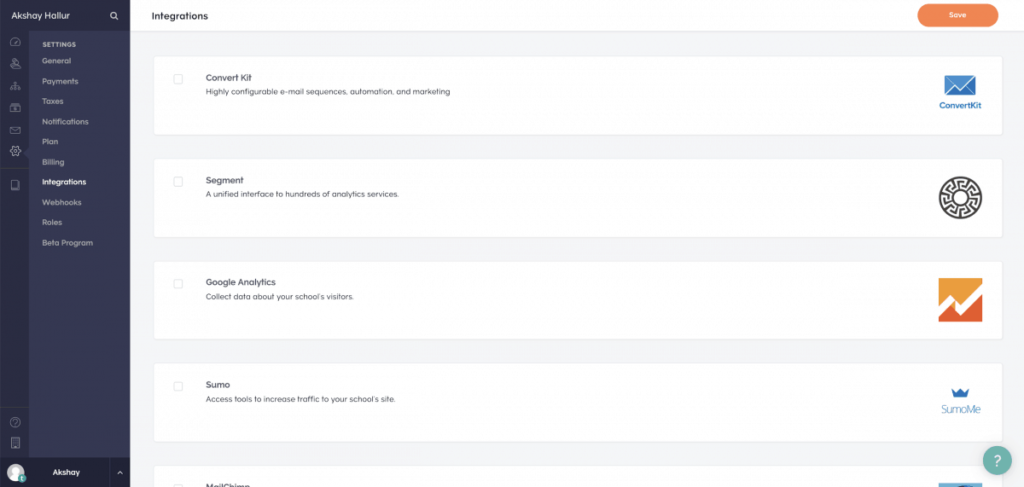Click the Convert Kit title text
1024x487 pixels.
pyautogui.click(x=229, y=78)
